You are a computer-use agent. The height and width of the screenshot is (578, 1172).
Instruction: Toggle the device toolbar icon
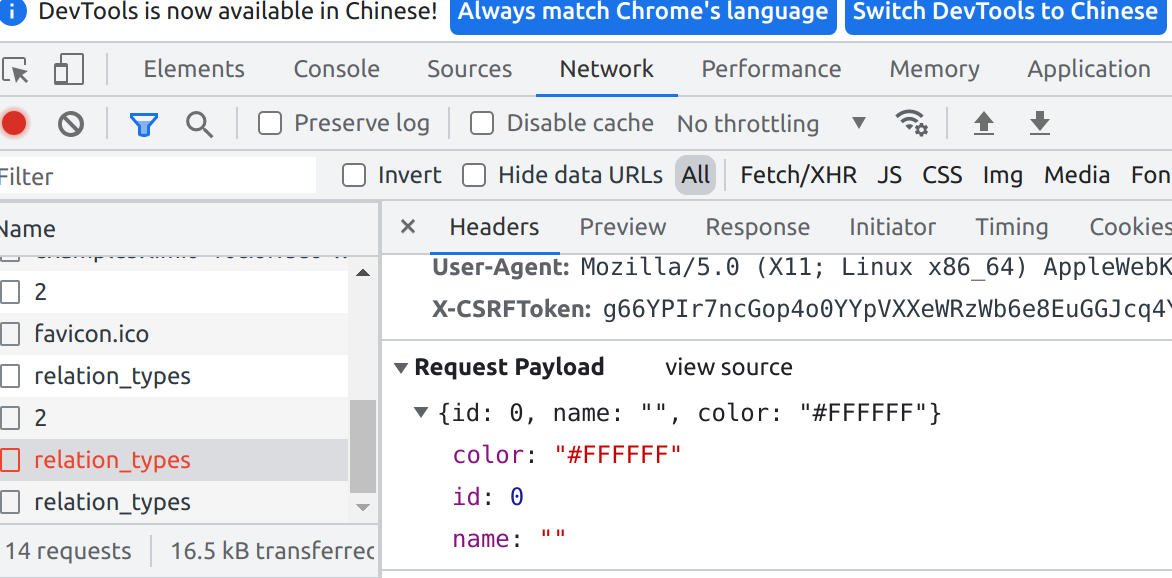point(66,69)
